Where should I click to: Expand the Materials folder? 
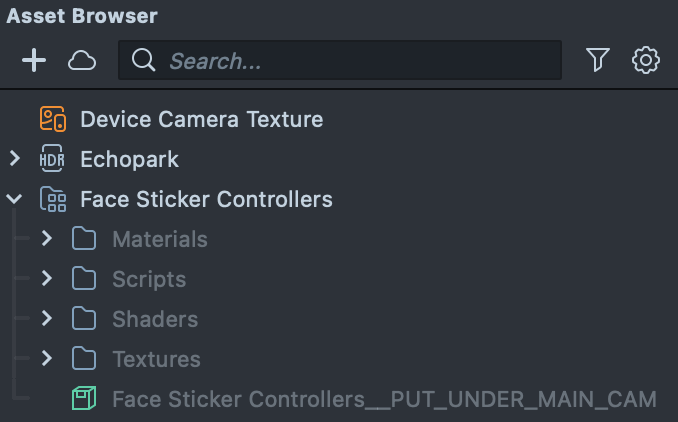47,239
